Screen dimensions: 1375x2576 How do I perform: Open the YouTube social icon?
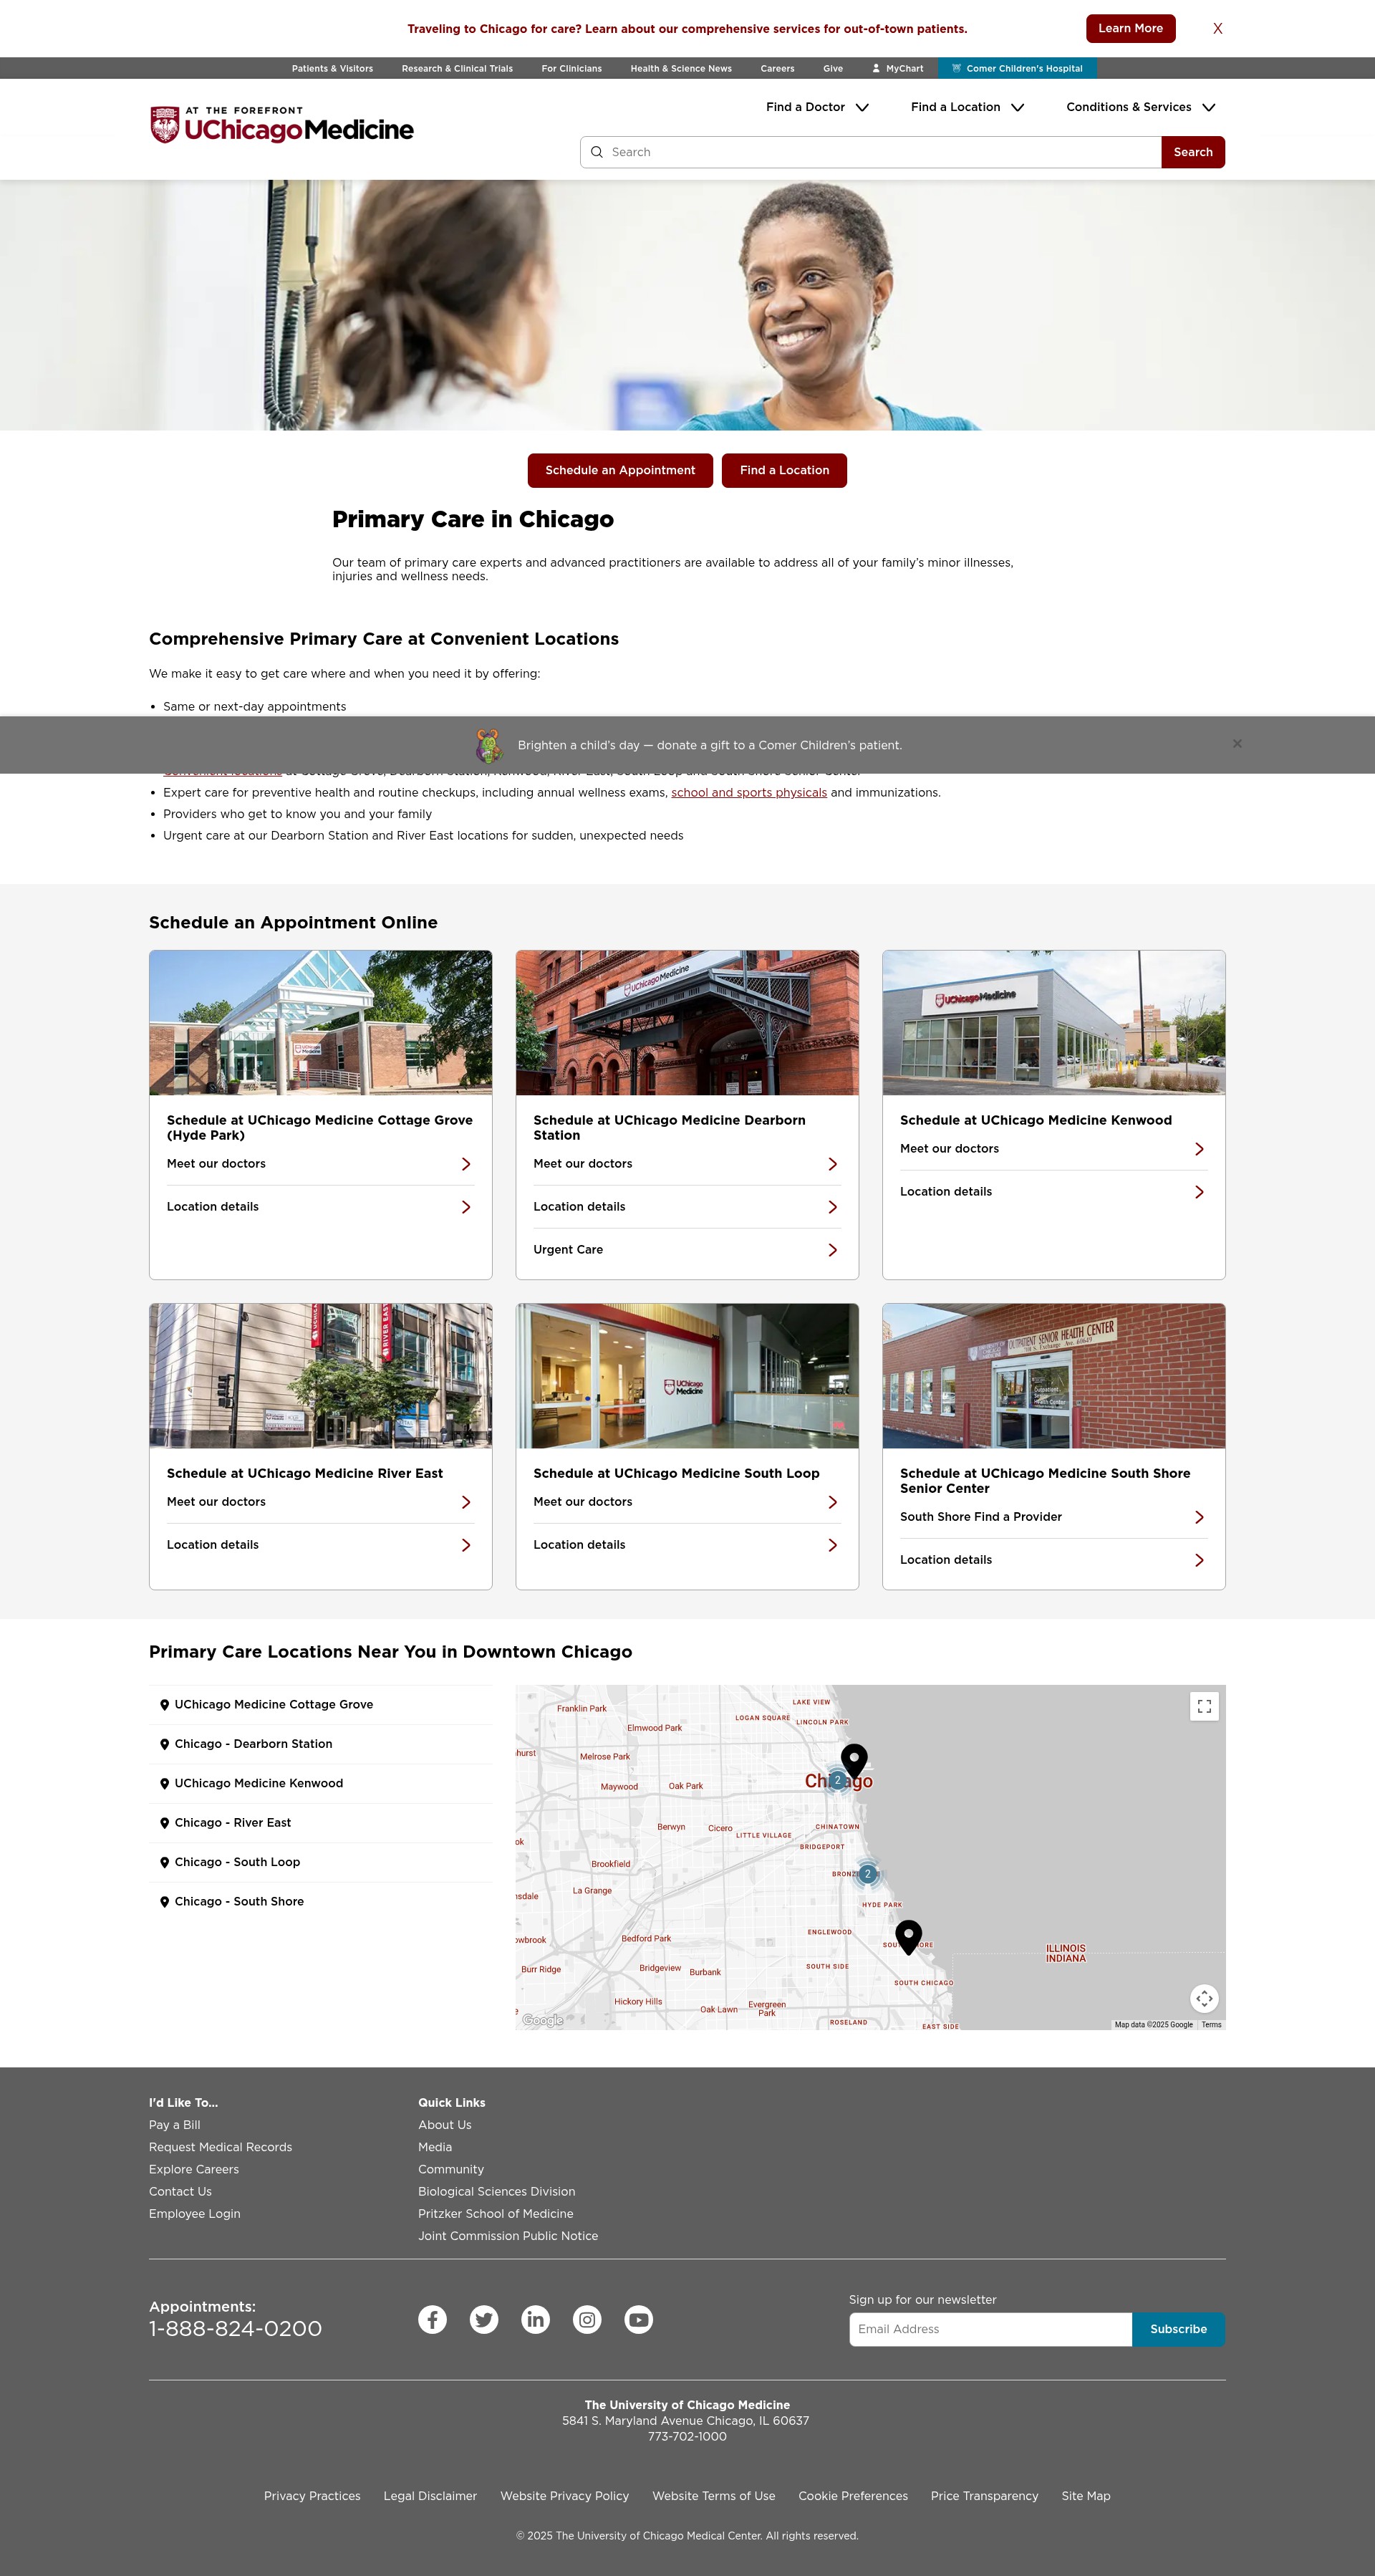[639, 2319]
